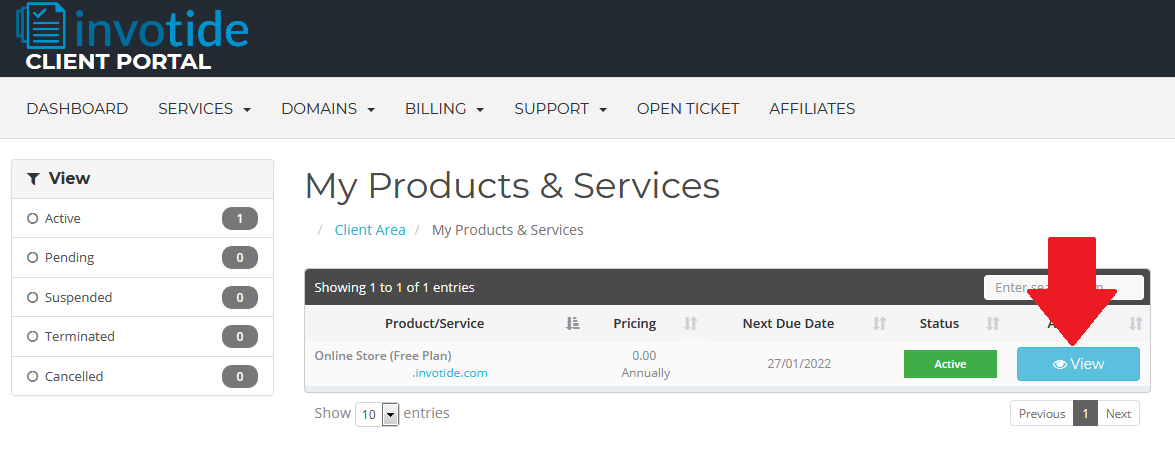1175x454 pixels.
Task: Click sort arrows beside Status column
Action: click(x=993, y=324)
